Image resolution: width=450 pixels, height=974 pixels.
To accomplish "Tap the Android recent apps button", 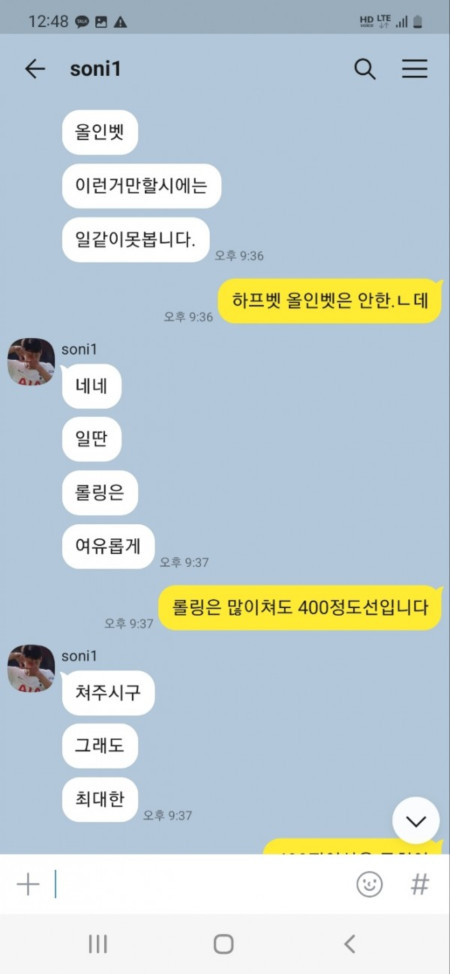I will (98, 944).
